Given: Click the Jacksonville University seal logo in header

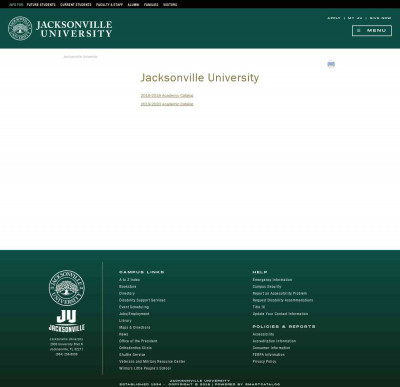Looking at the screenshot, I should (x=20, y=29).
